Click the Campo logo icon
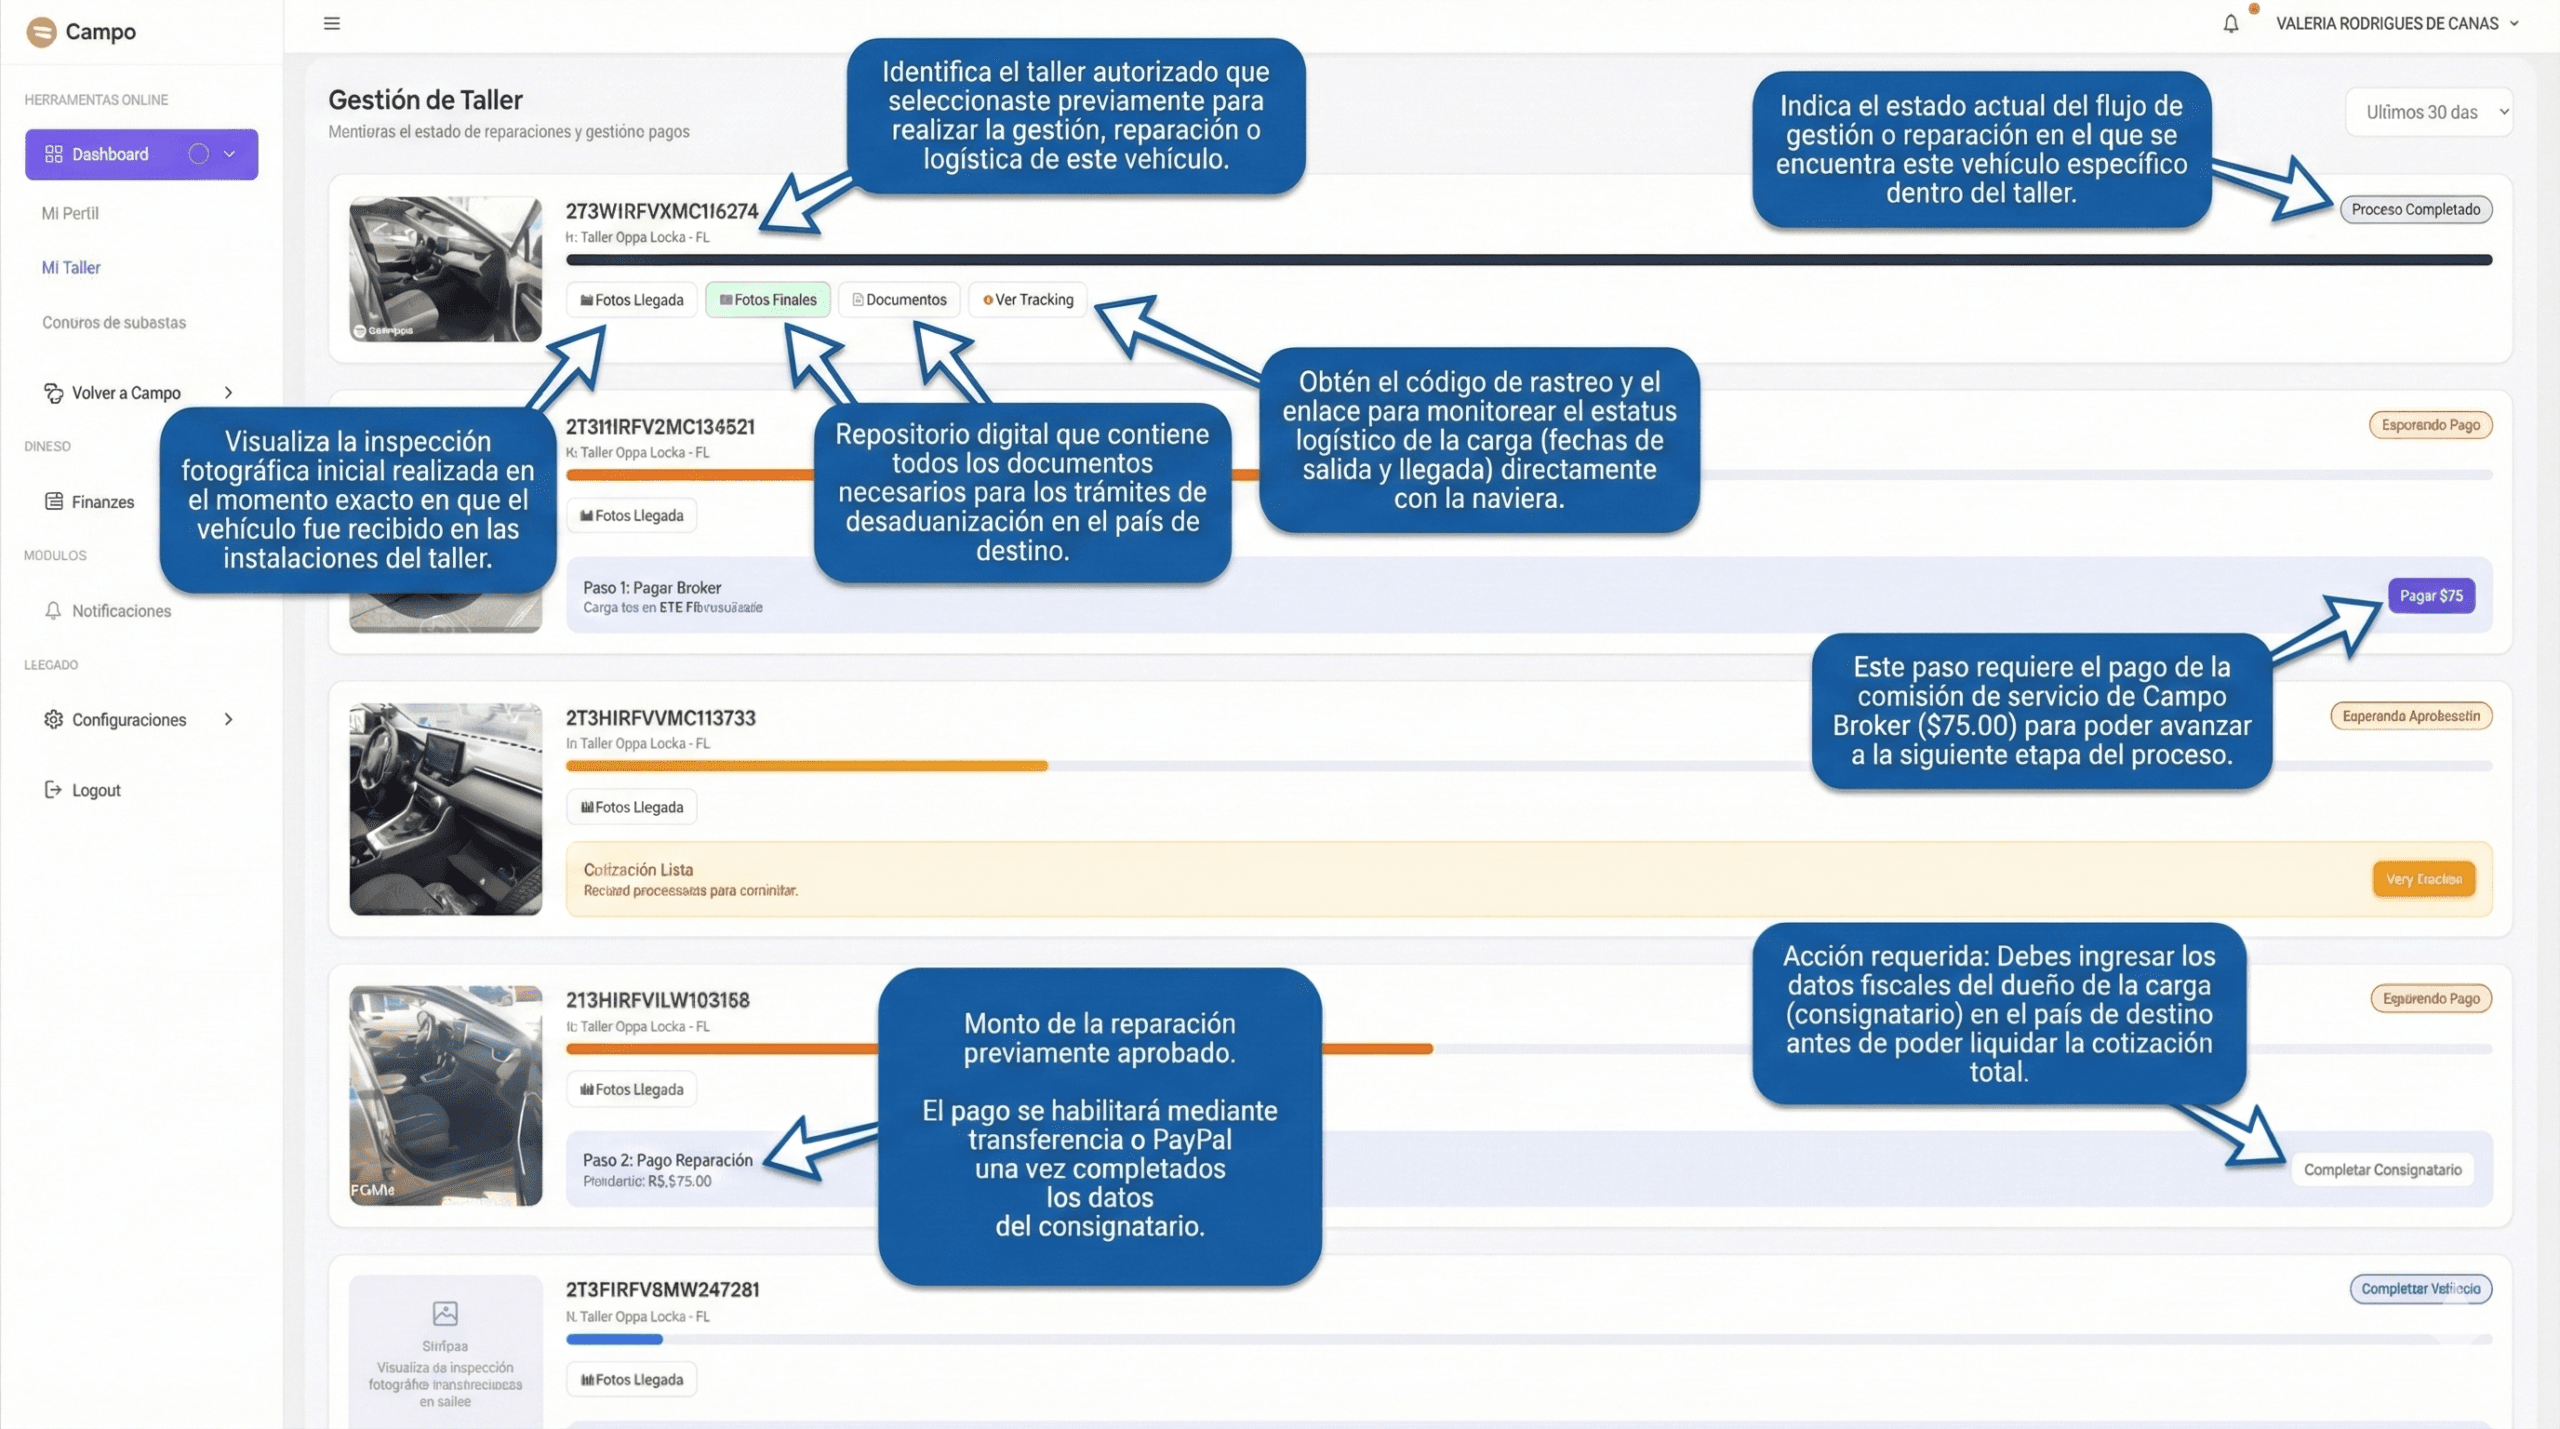2560x1429 pixels. 41,32
